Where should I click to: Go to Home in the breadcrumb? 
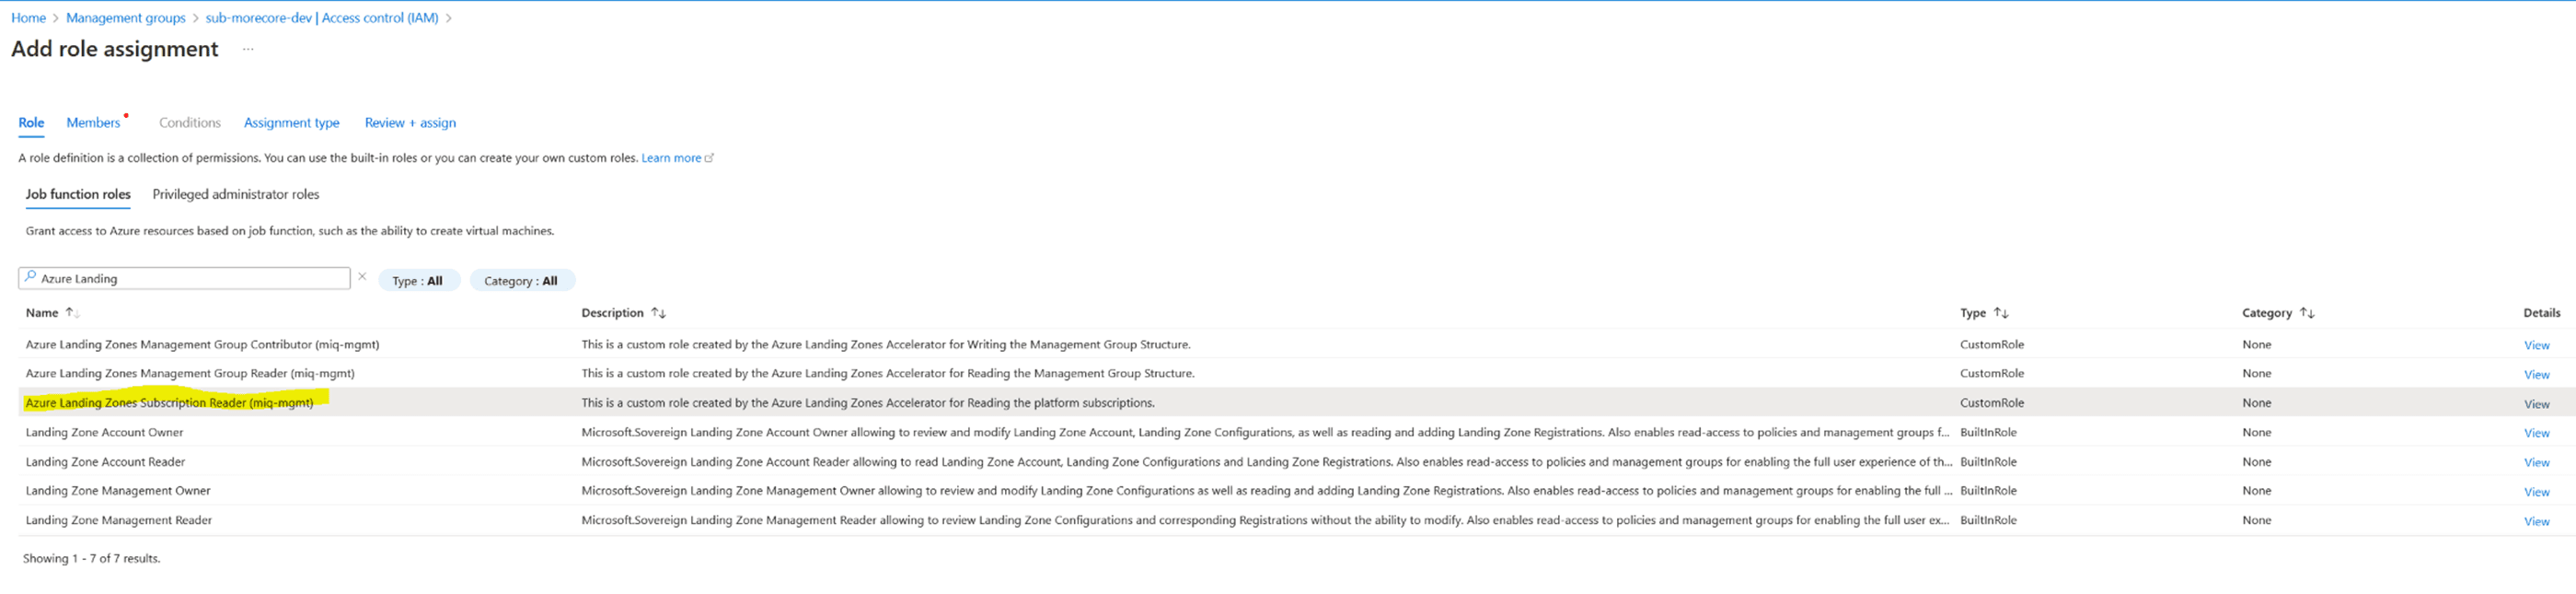[x=28, y=18]
